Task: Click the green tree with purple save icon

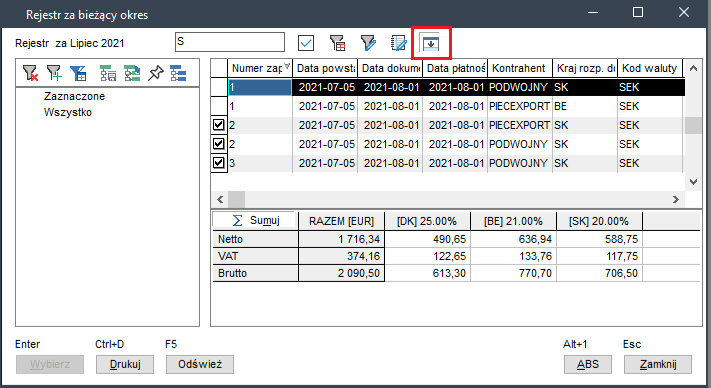Action: point(108,73)
